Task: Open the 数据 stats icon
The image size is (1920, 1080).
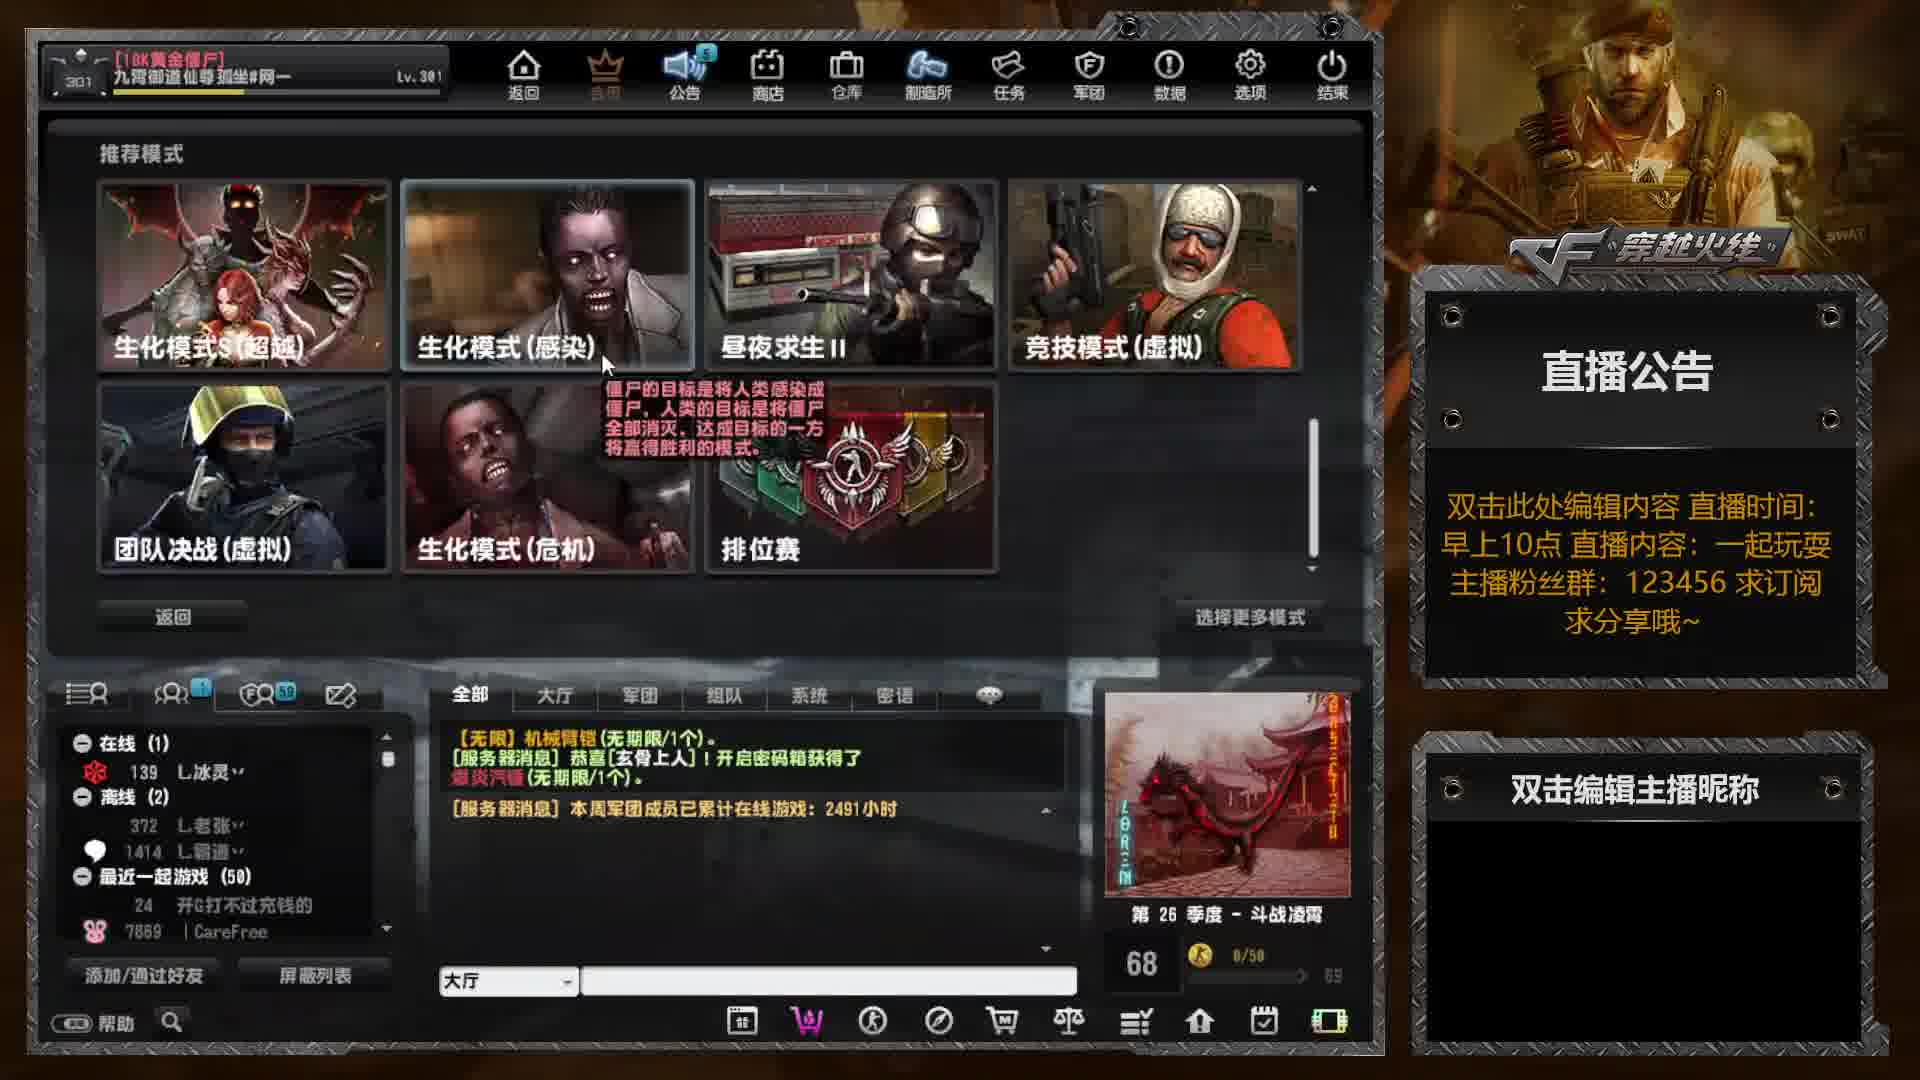Action: [x=1169, y=75]
